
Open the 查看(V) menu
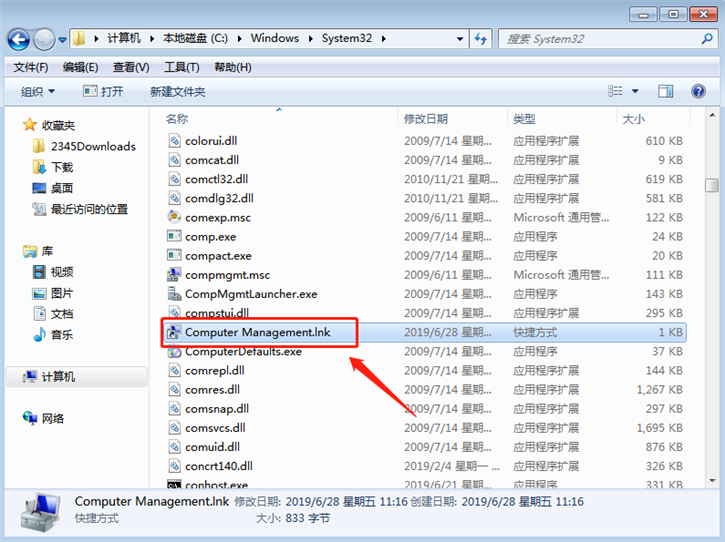131,68
